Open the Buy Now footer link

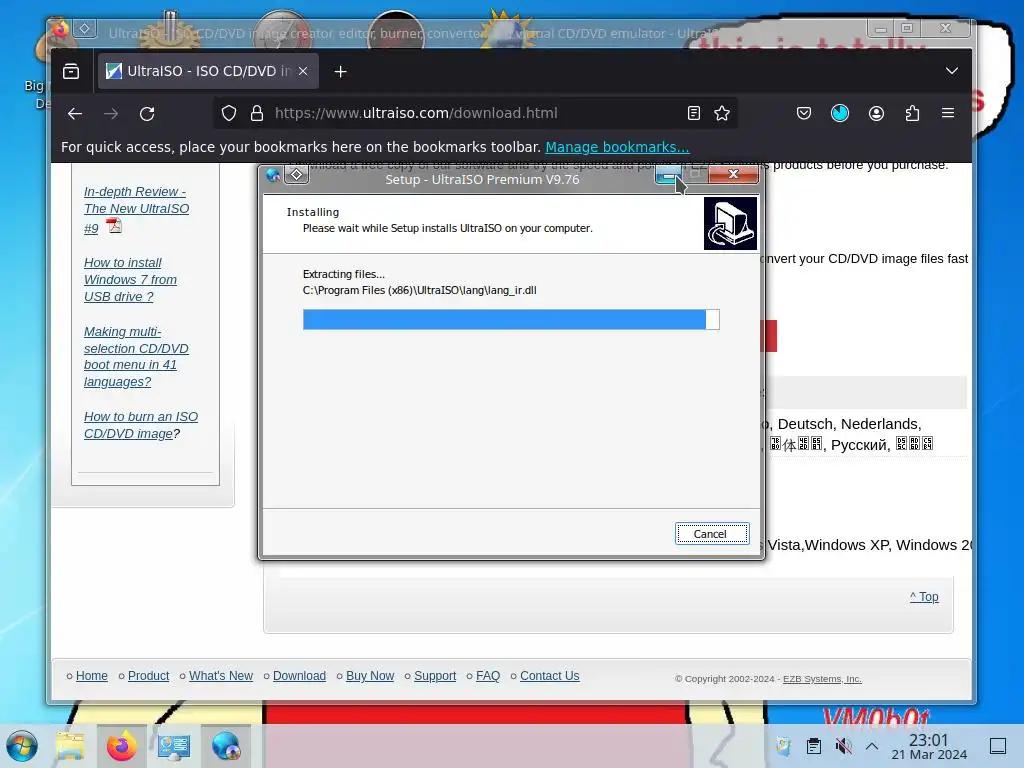coord(370,676)
